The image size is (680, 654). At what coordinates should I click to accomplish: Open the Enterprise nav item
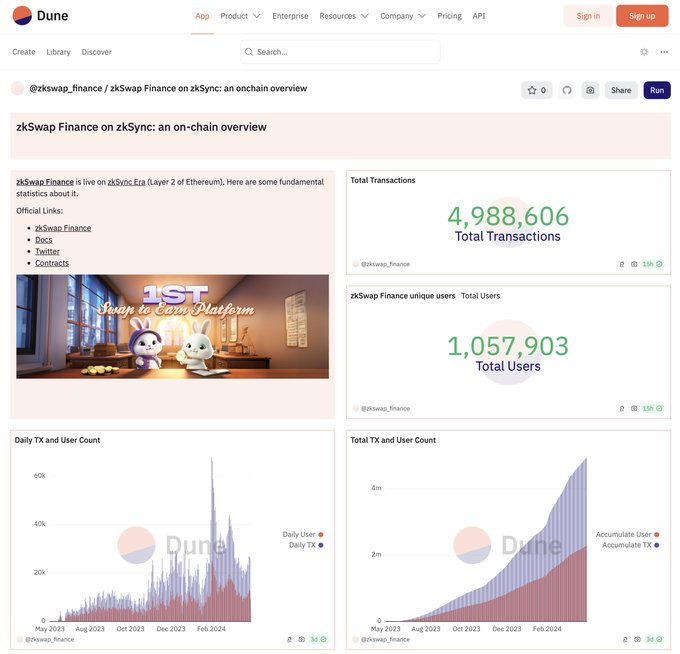(x=290, y=16)
